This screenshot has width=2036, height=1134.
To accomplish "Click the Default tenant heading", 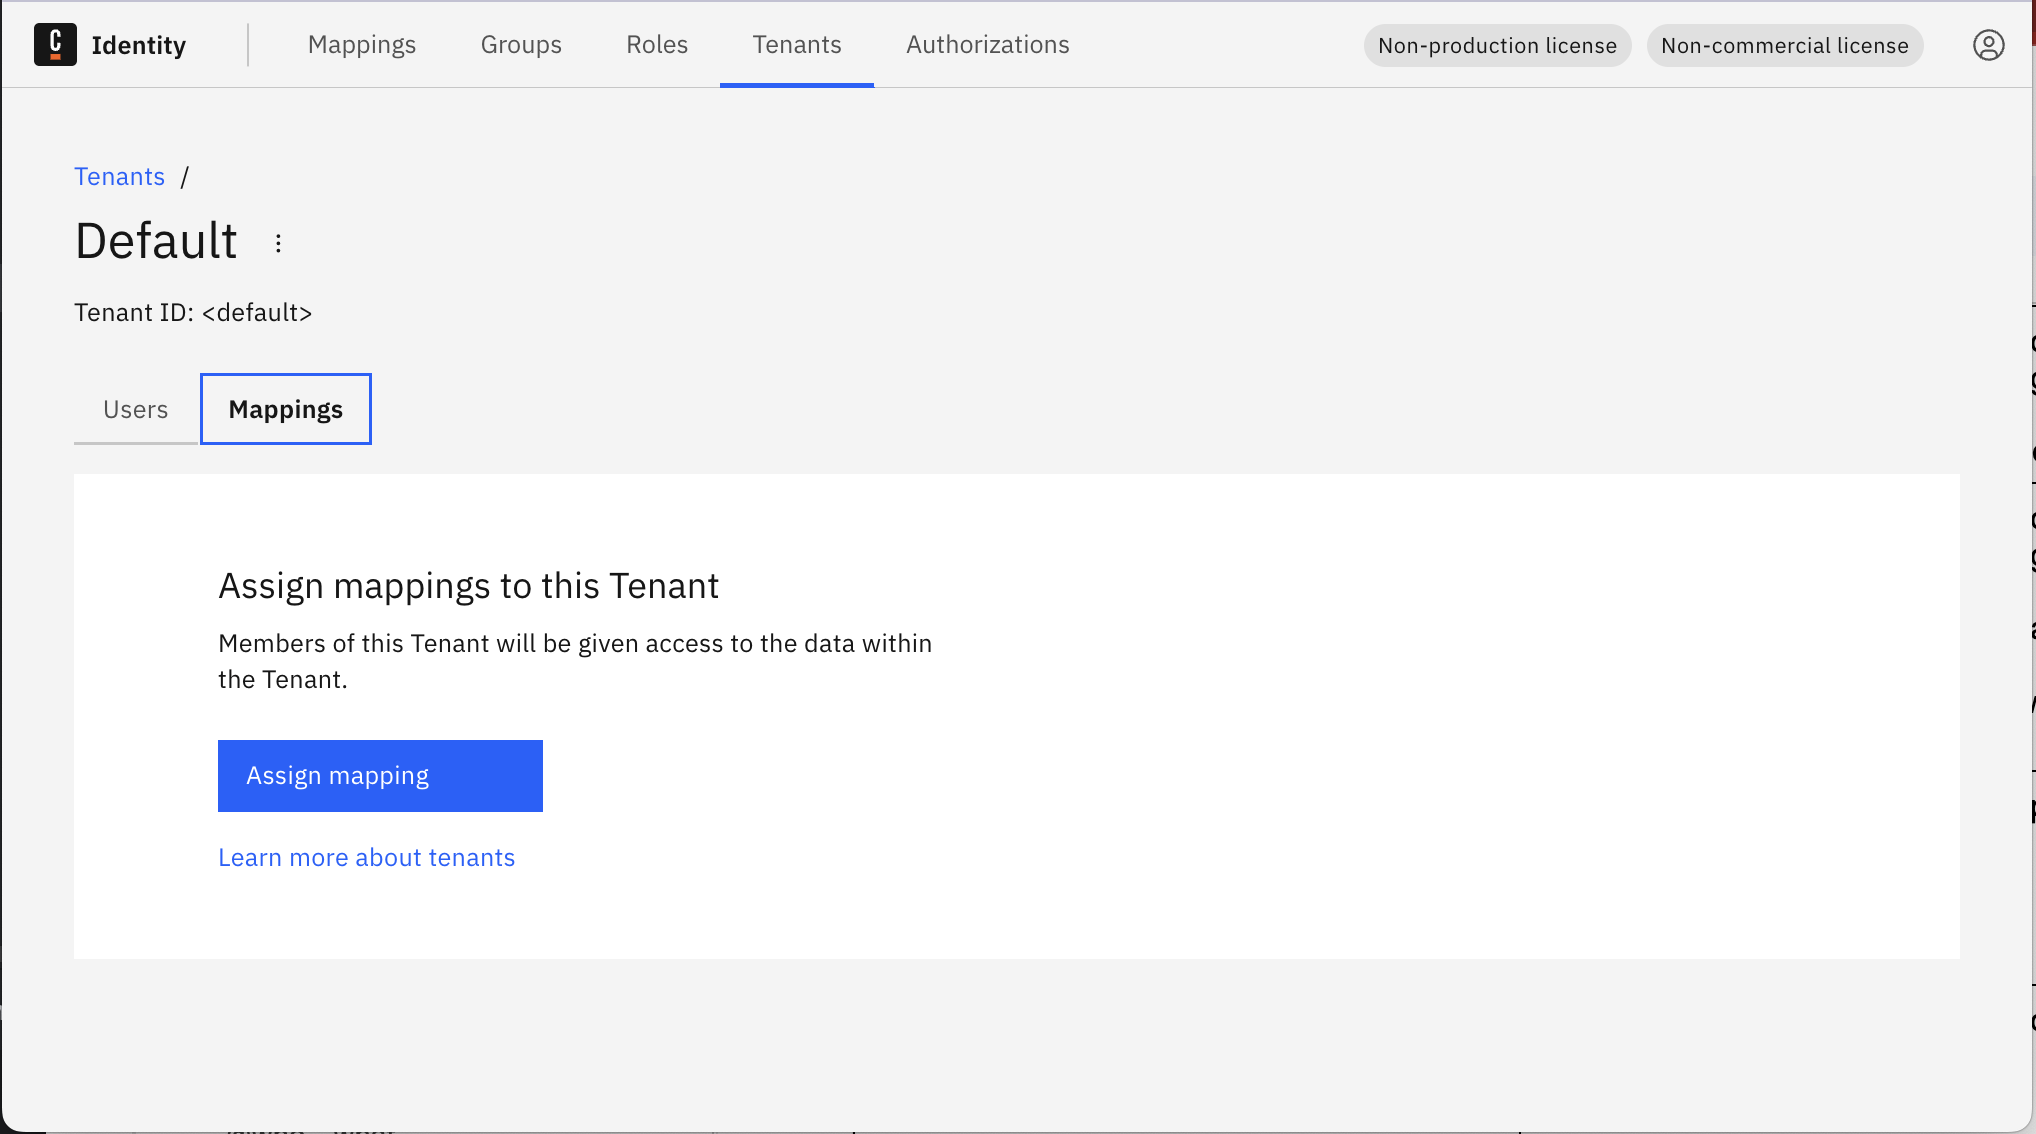I will (156, 240).
